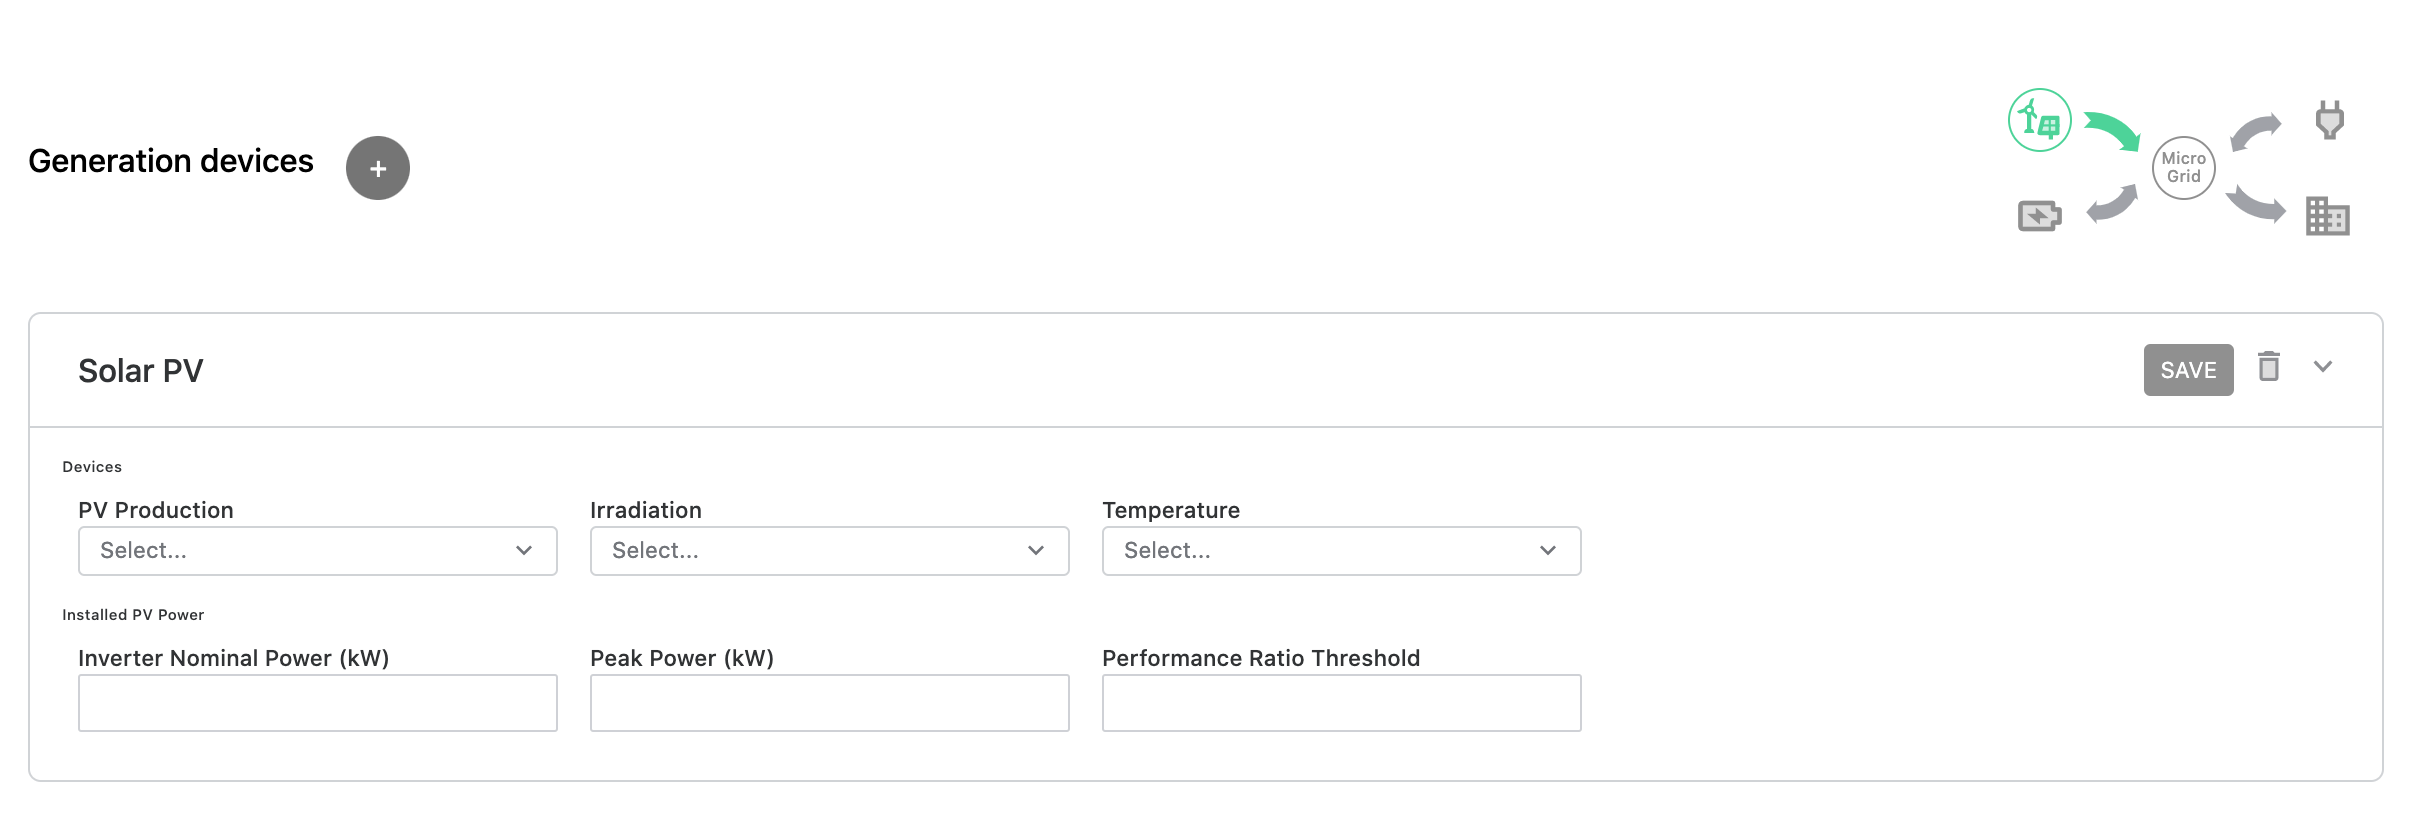Focus the Peak Power (kW) field
This screenshot has width=2414, height=836.
(x=830, y=703)
